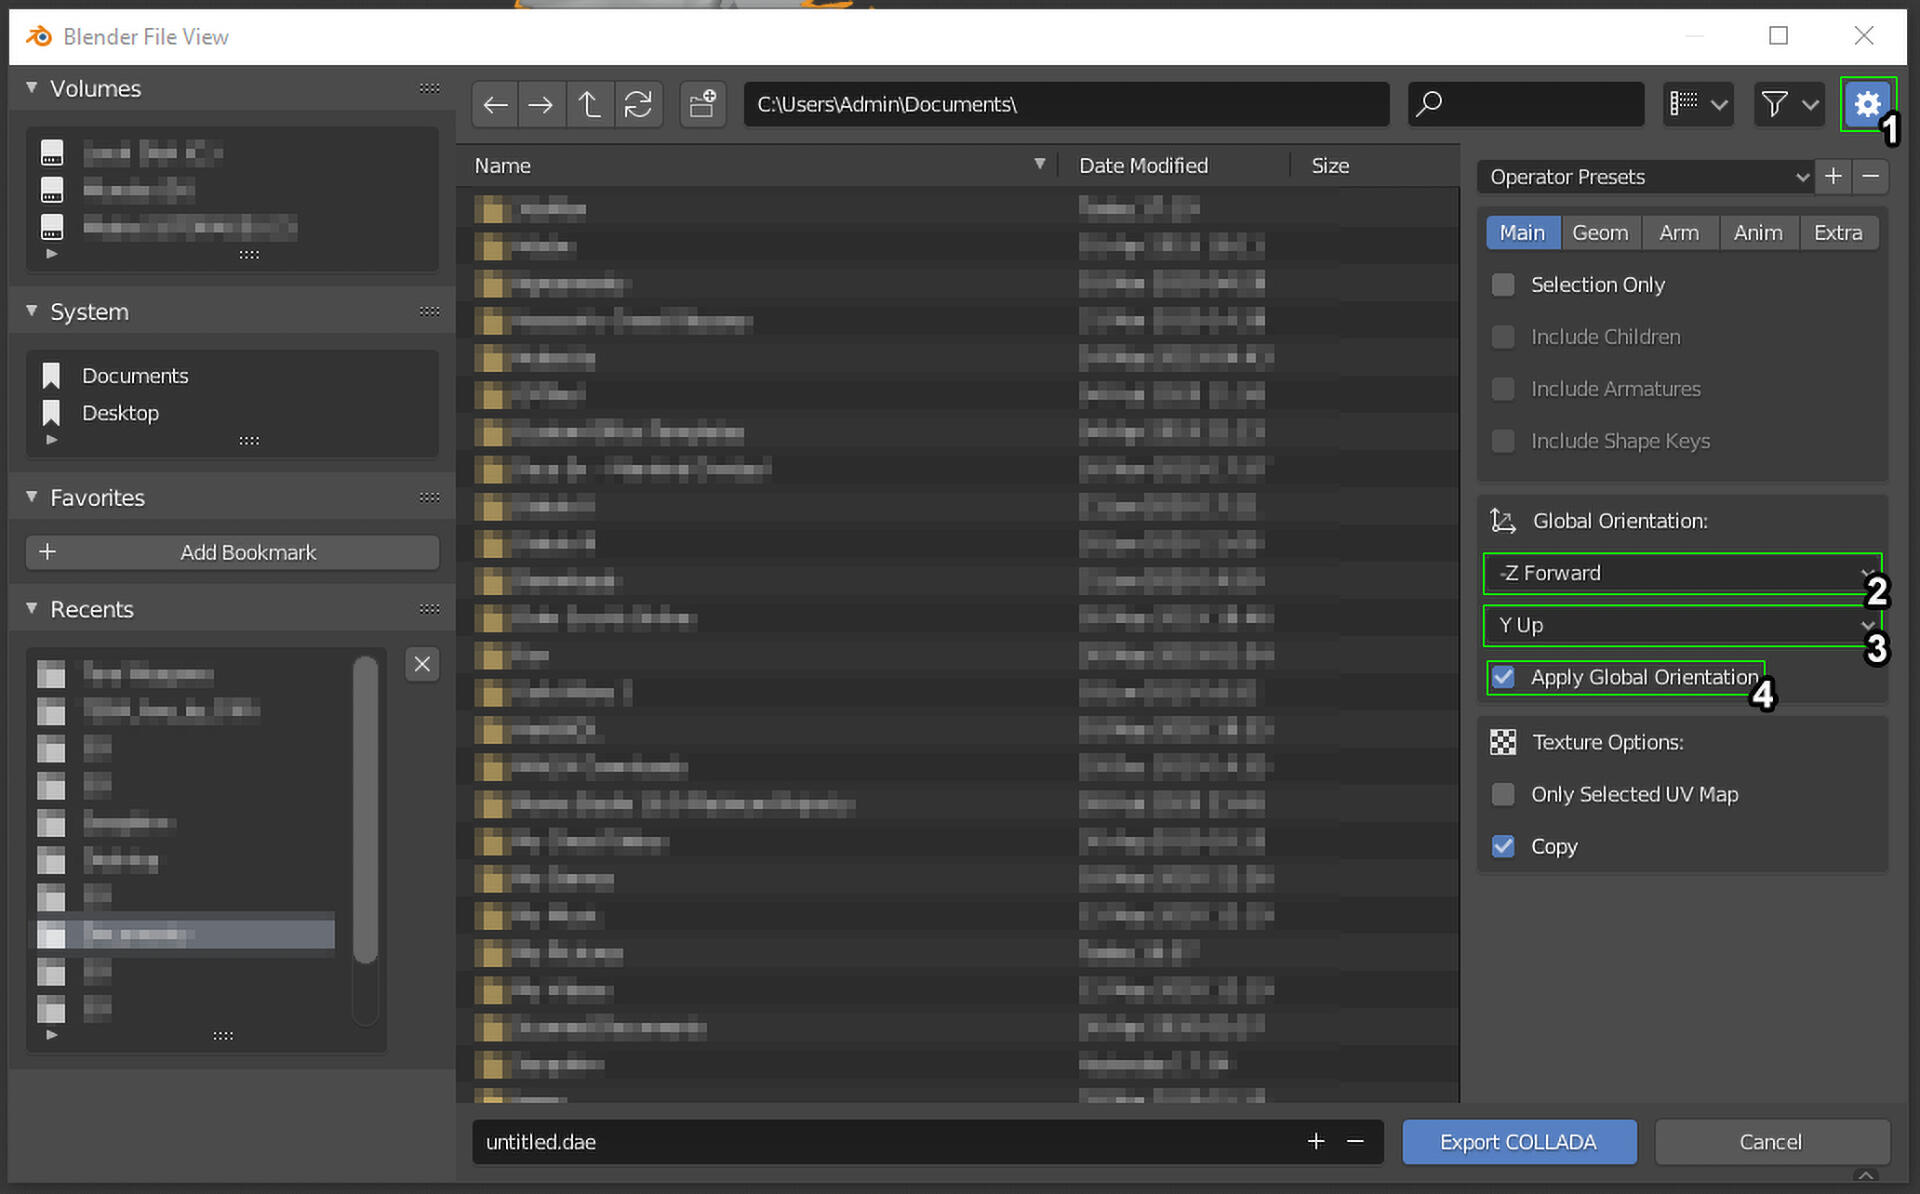The height and width of the screenshot is (1194, 1920).
Task: Click the Export COLLADA button
Action: pyautogui.click(x=1518, y=1142)
